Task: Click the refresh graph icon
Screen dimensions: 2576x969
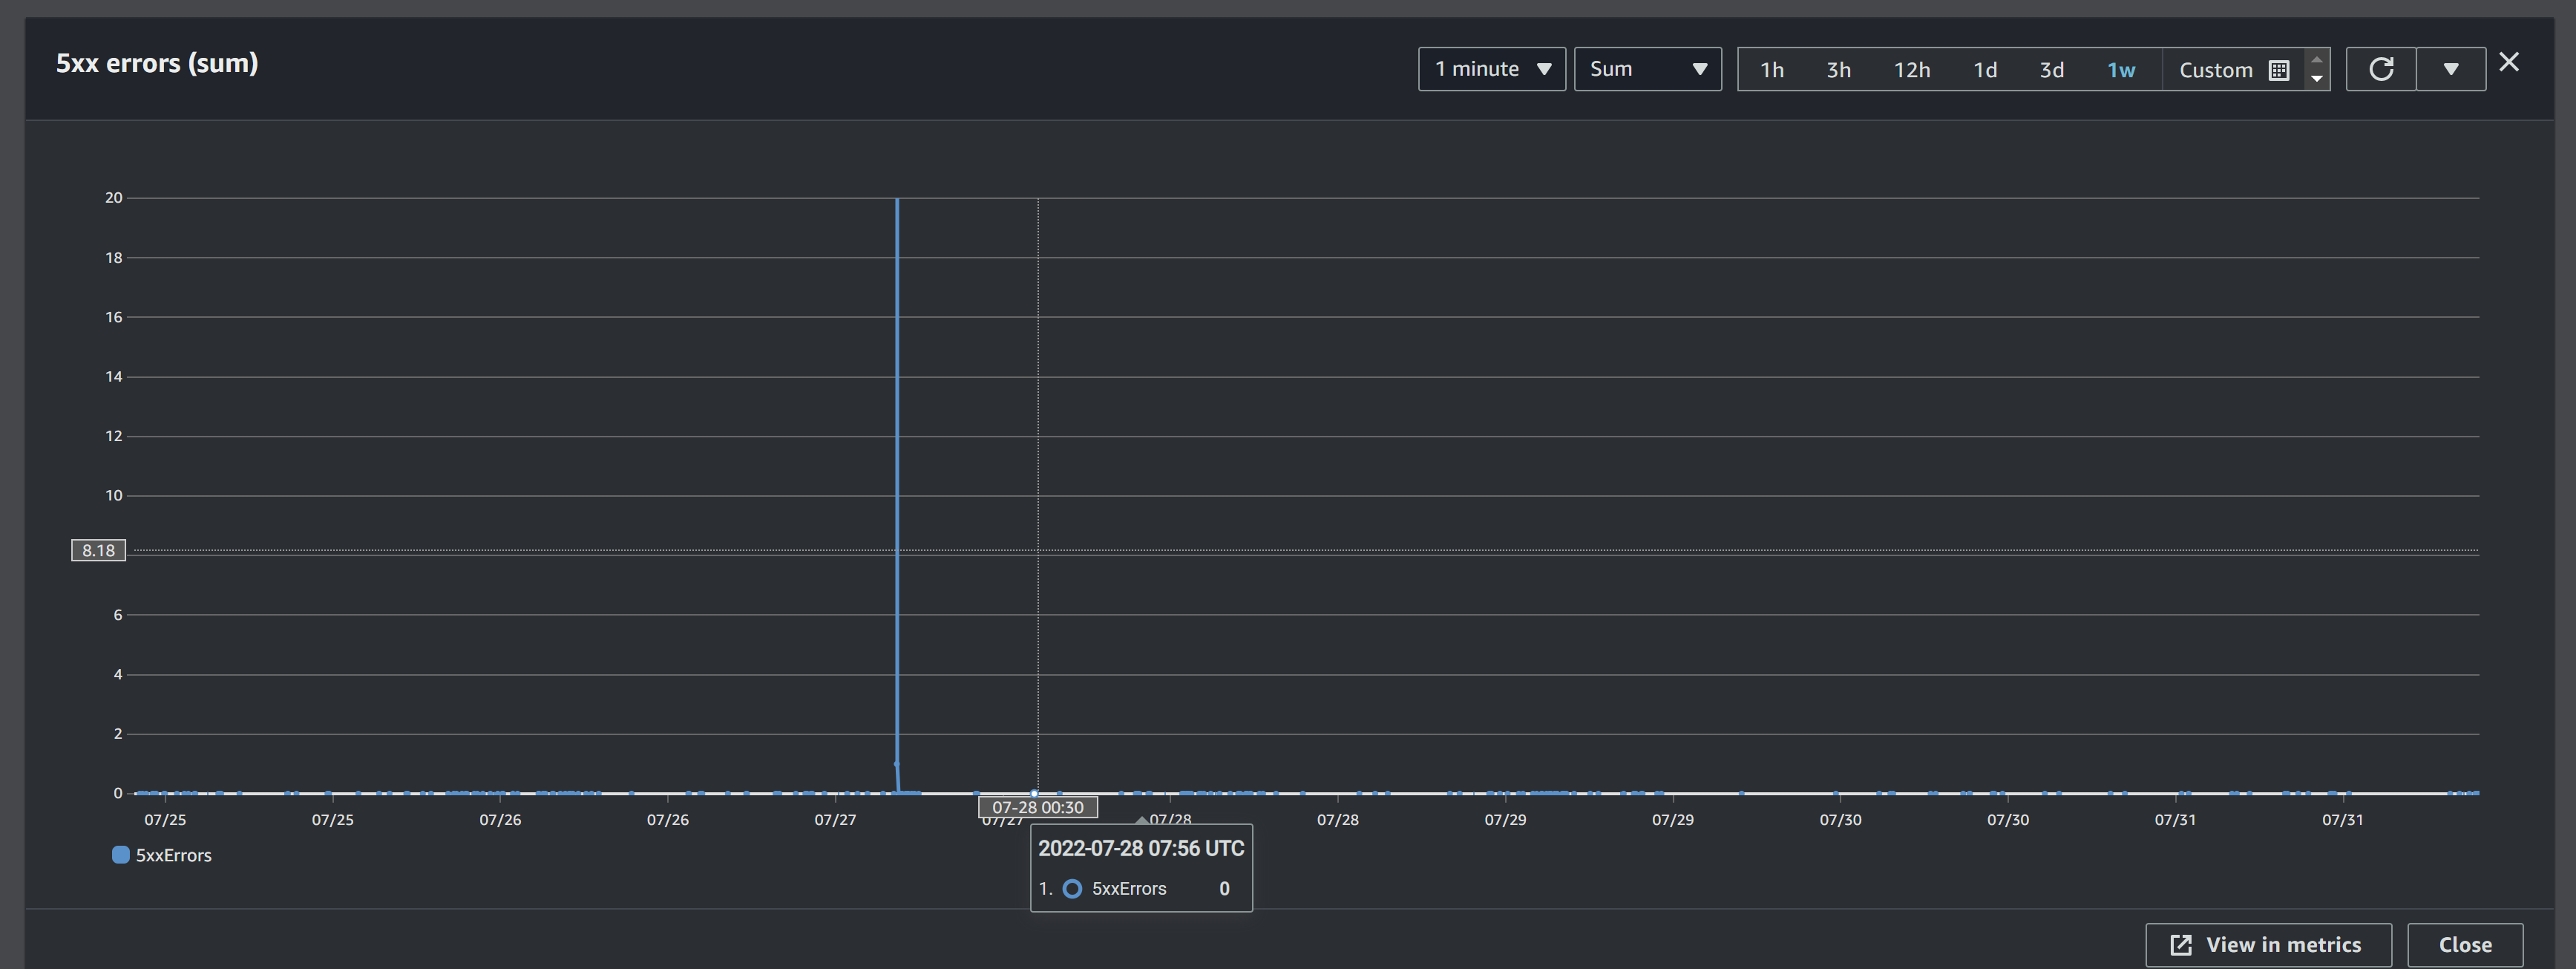Action: point(2381,69)
